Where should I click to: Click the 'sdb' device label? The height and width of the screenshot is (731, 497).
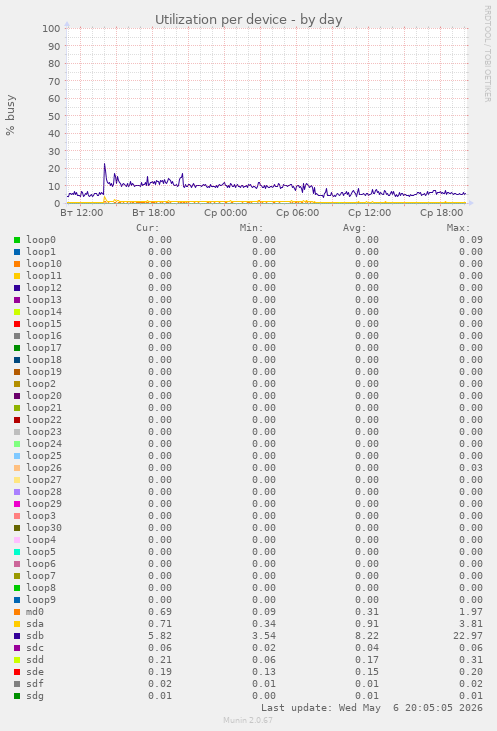(35, 636)
